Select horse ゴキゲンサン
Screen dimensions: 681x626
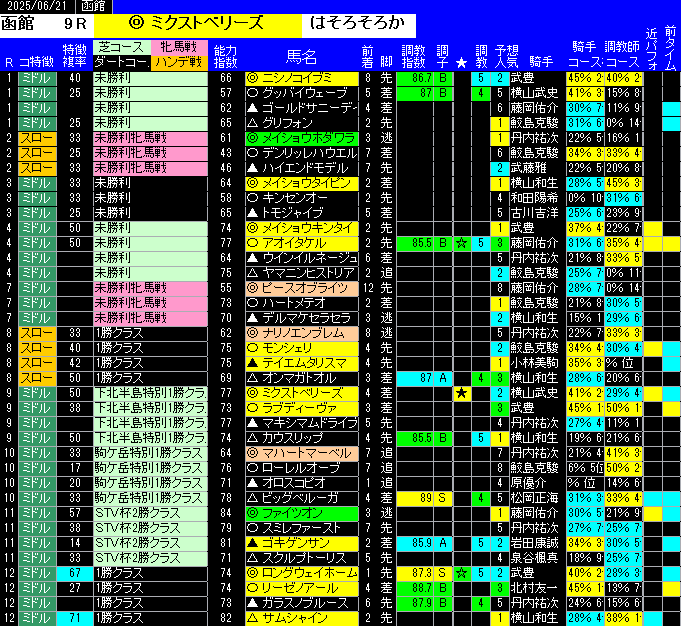302,543
